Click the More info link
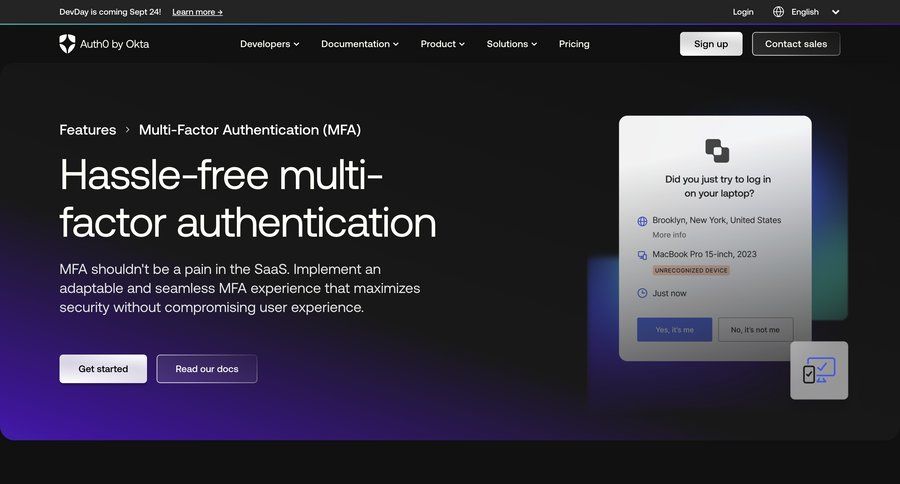The height and width of the screenshot is (484, 900). click(669, 235)
